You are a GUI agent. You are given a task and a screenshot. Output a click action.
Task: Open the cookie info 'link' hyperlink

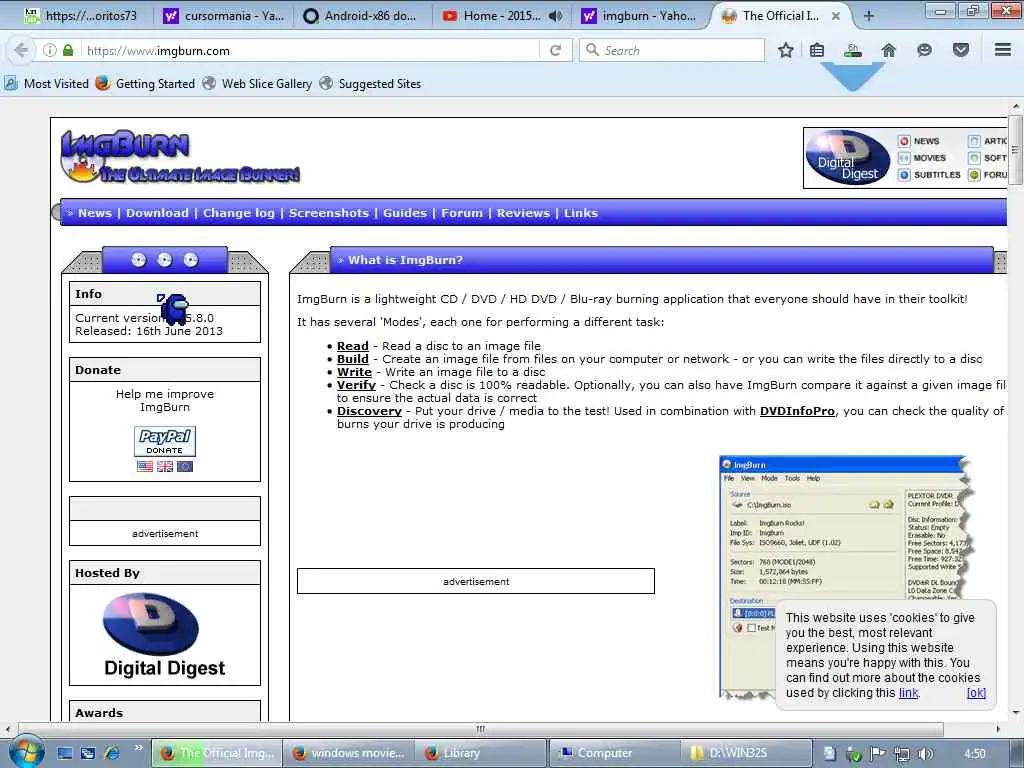(x=908, y=693)
